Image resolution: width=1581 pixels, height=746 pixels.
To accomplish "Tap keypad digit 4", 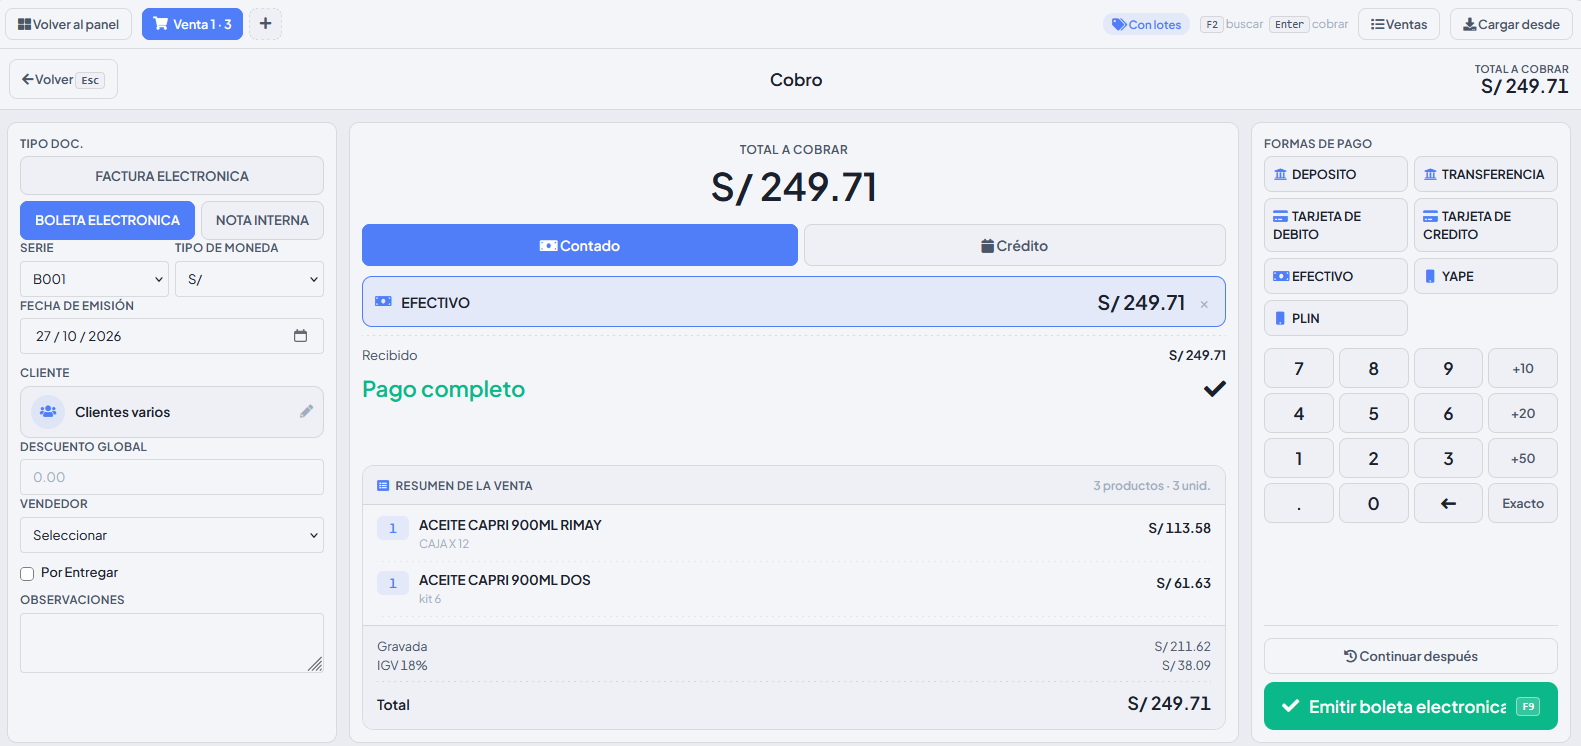I will [1299, 413].
